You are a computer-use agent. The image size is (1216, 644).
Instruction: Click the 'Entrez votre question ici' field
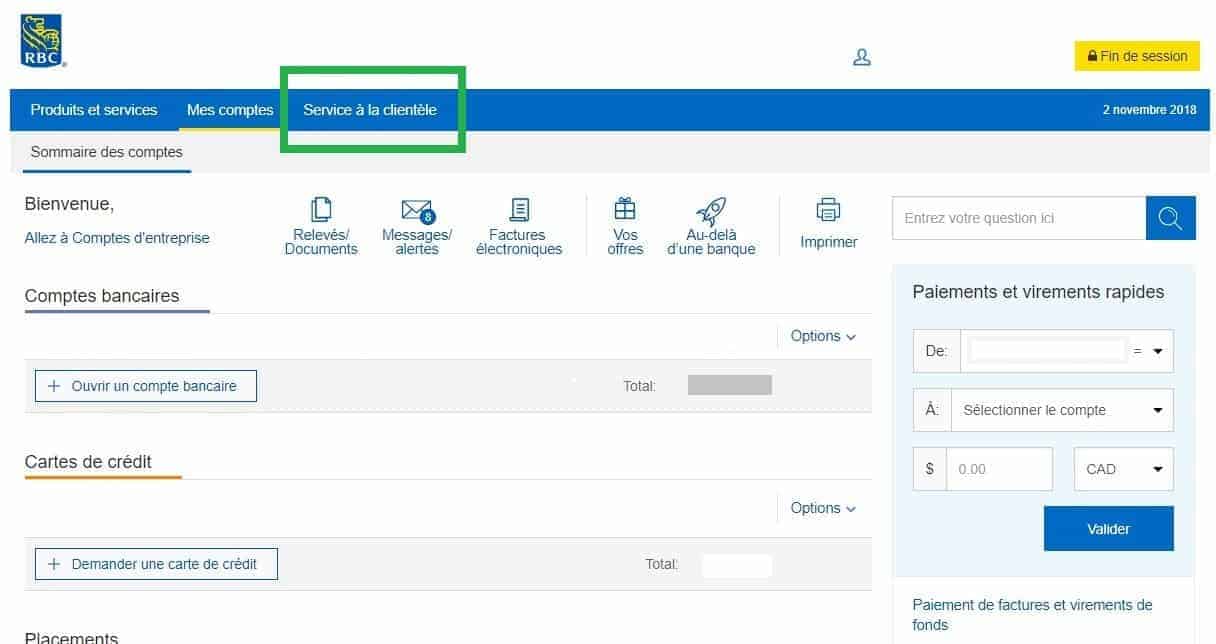tap(1018, 218)
